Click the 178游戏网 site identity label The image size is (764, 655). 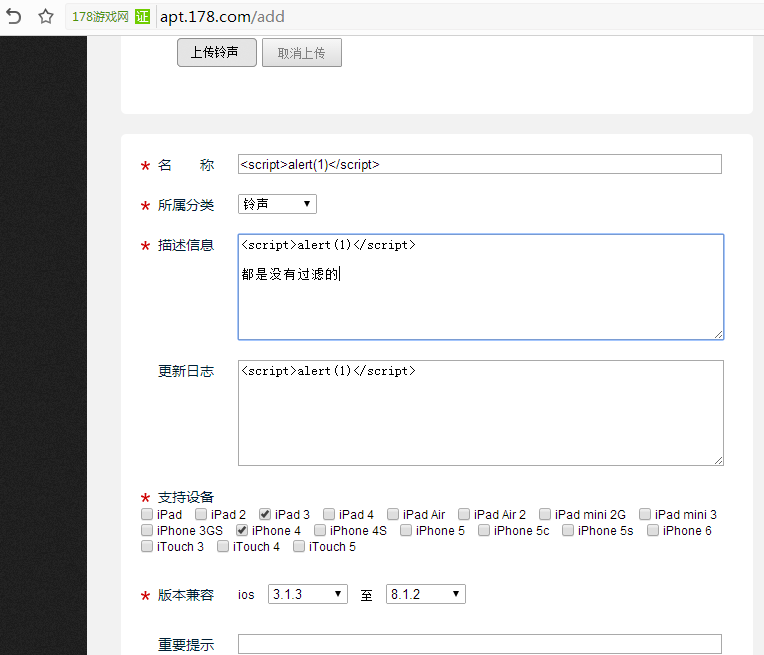(x=100, y=17)
